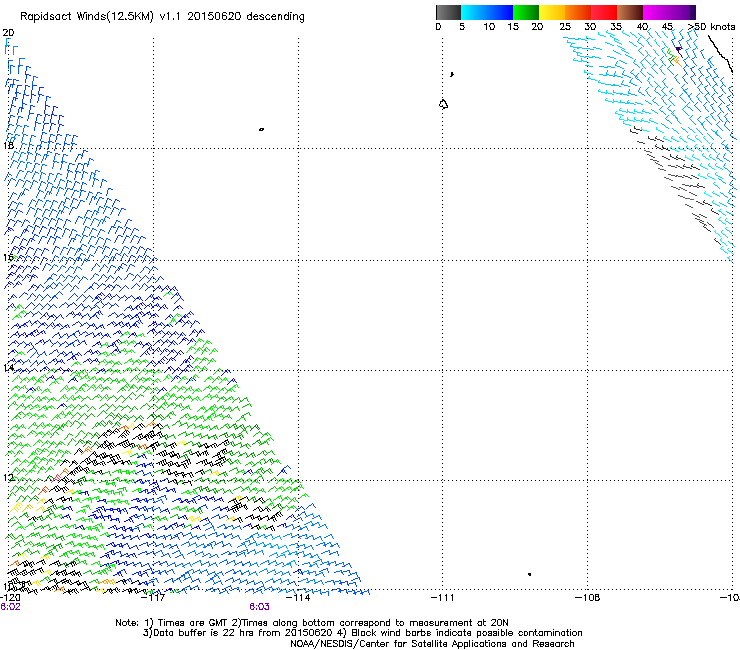
Task: Click the 'Data buffer is 22 hrs' note line
Action: click(362, 633)
